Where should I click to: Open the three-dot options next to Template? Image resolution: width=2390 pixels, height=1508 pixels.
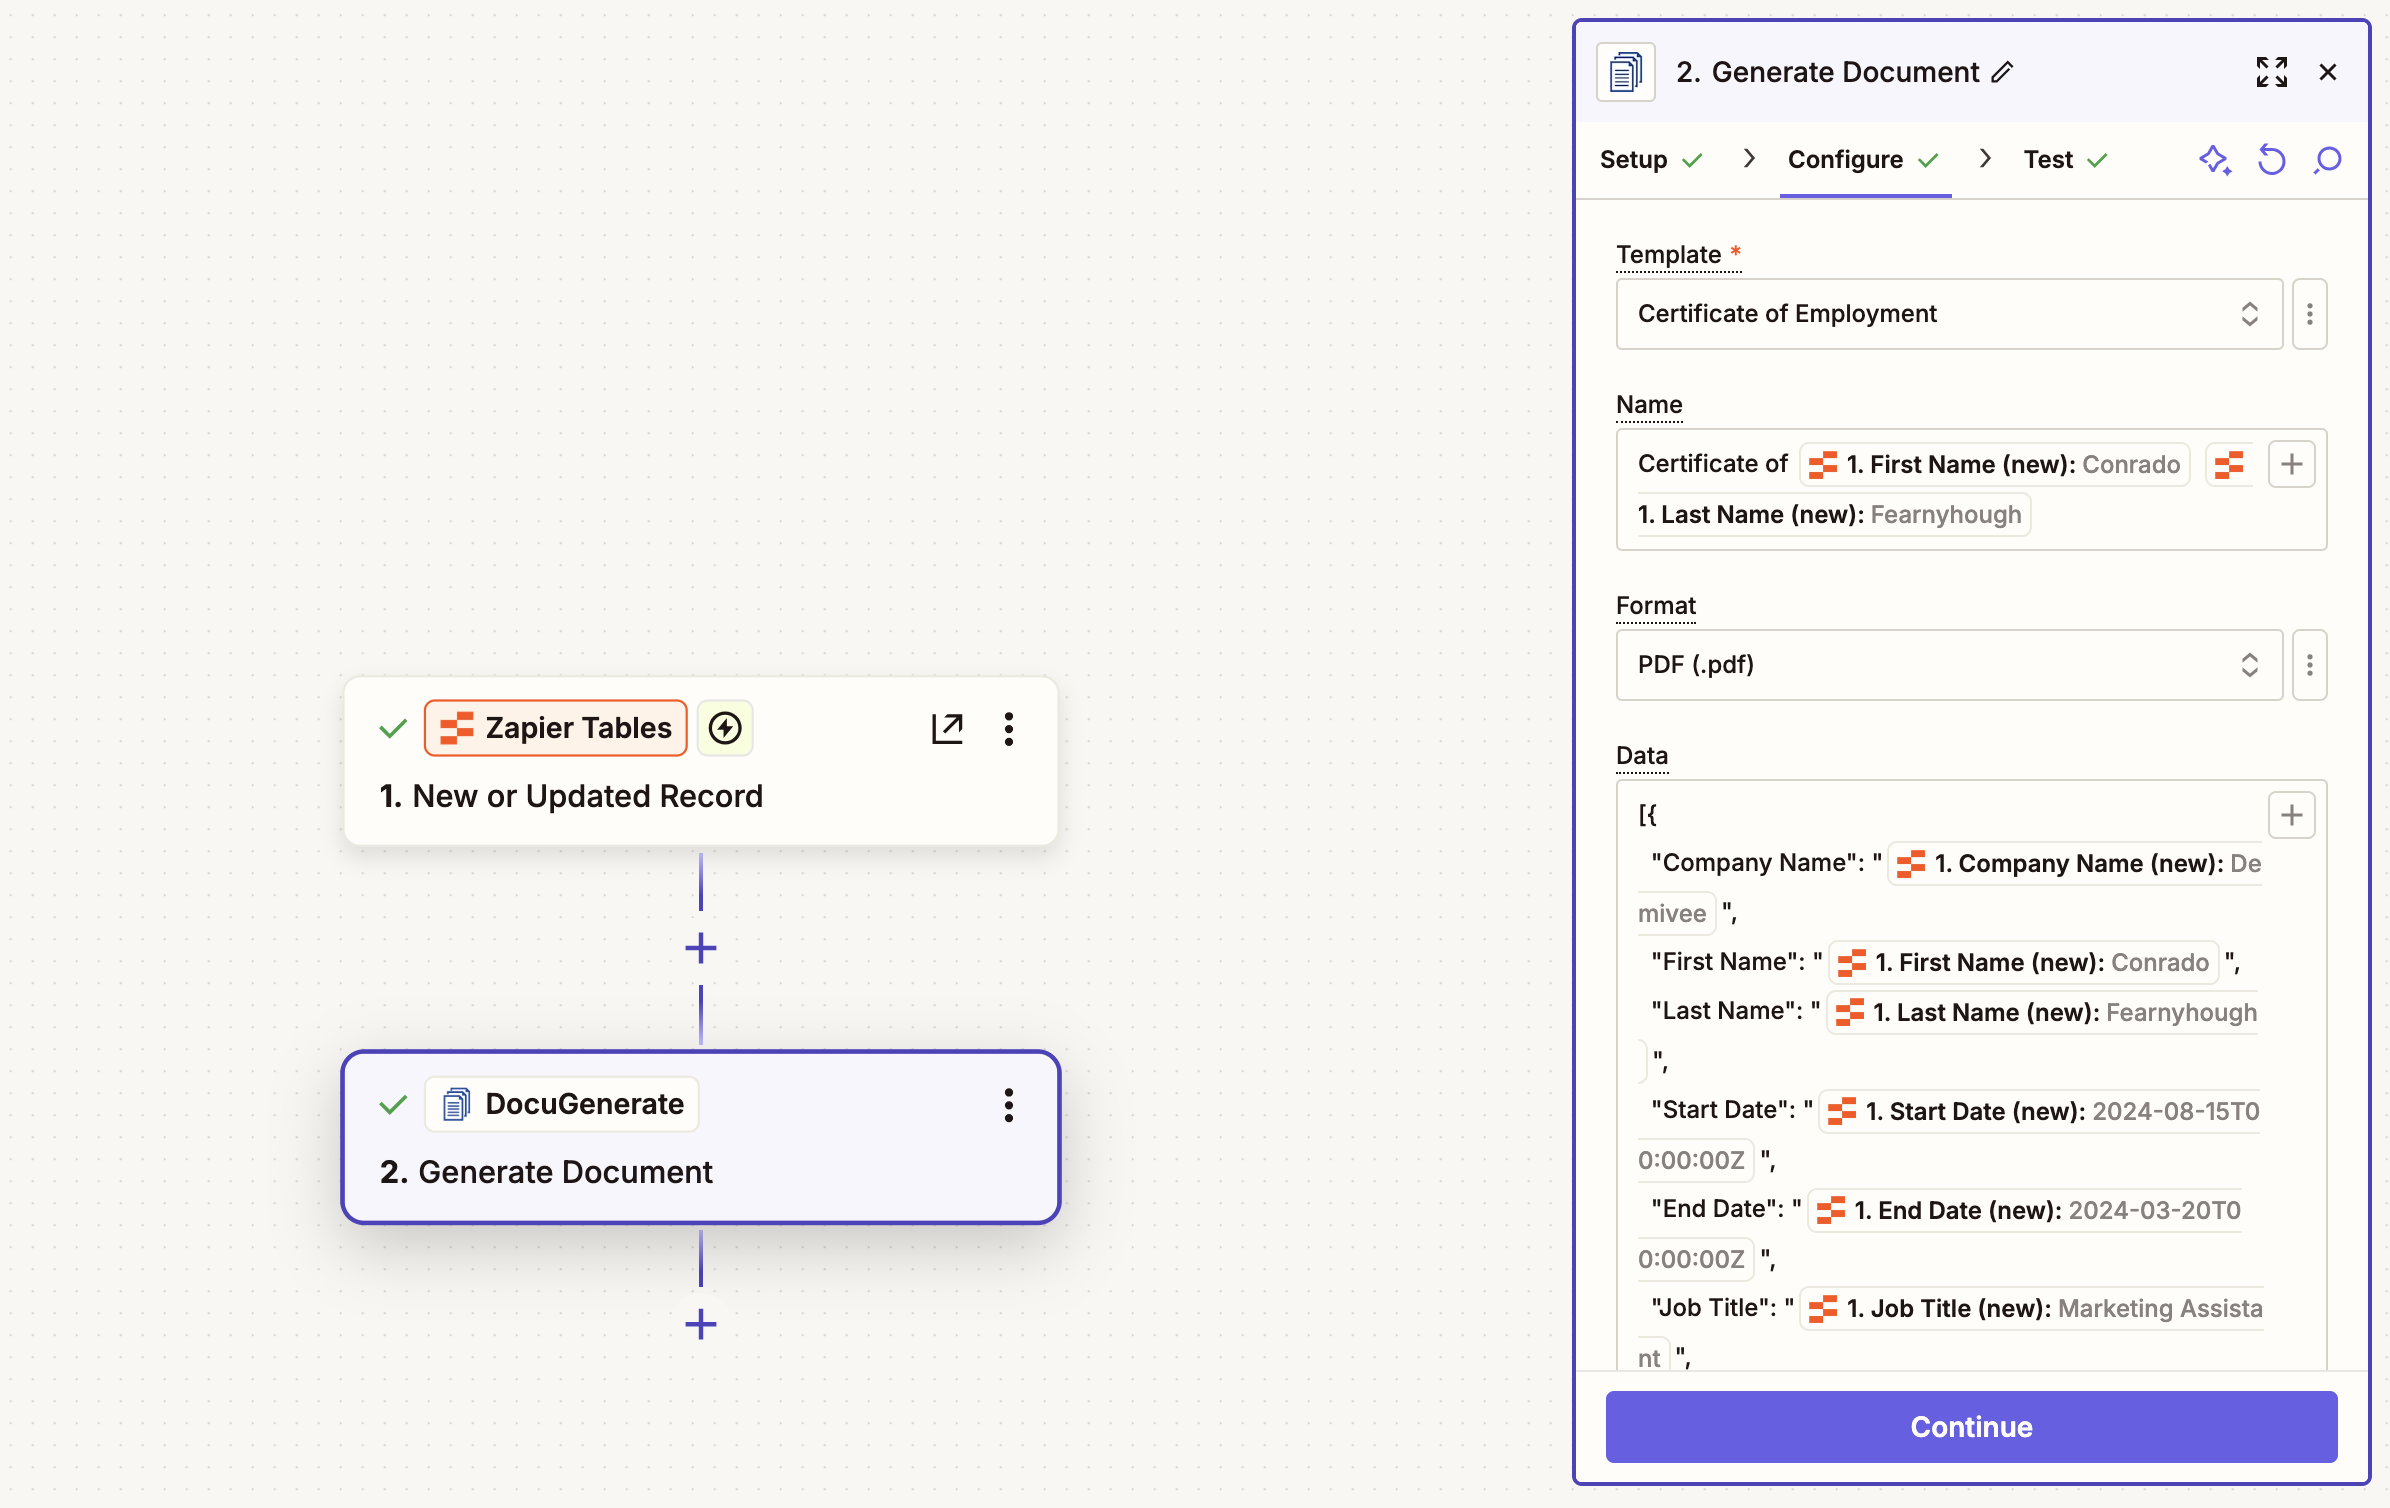pos(2309,314)
